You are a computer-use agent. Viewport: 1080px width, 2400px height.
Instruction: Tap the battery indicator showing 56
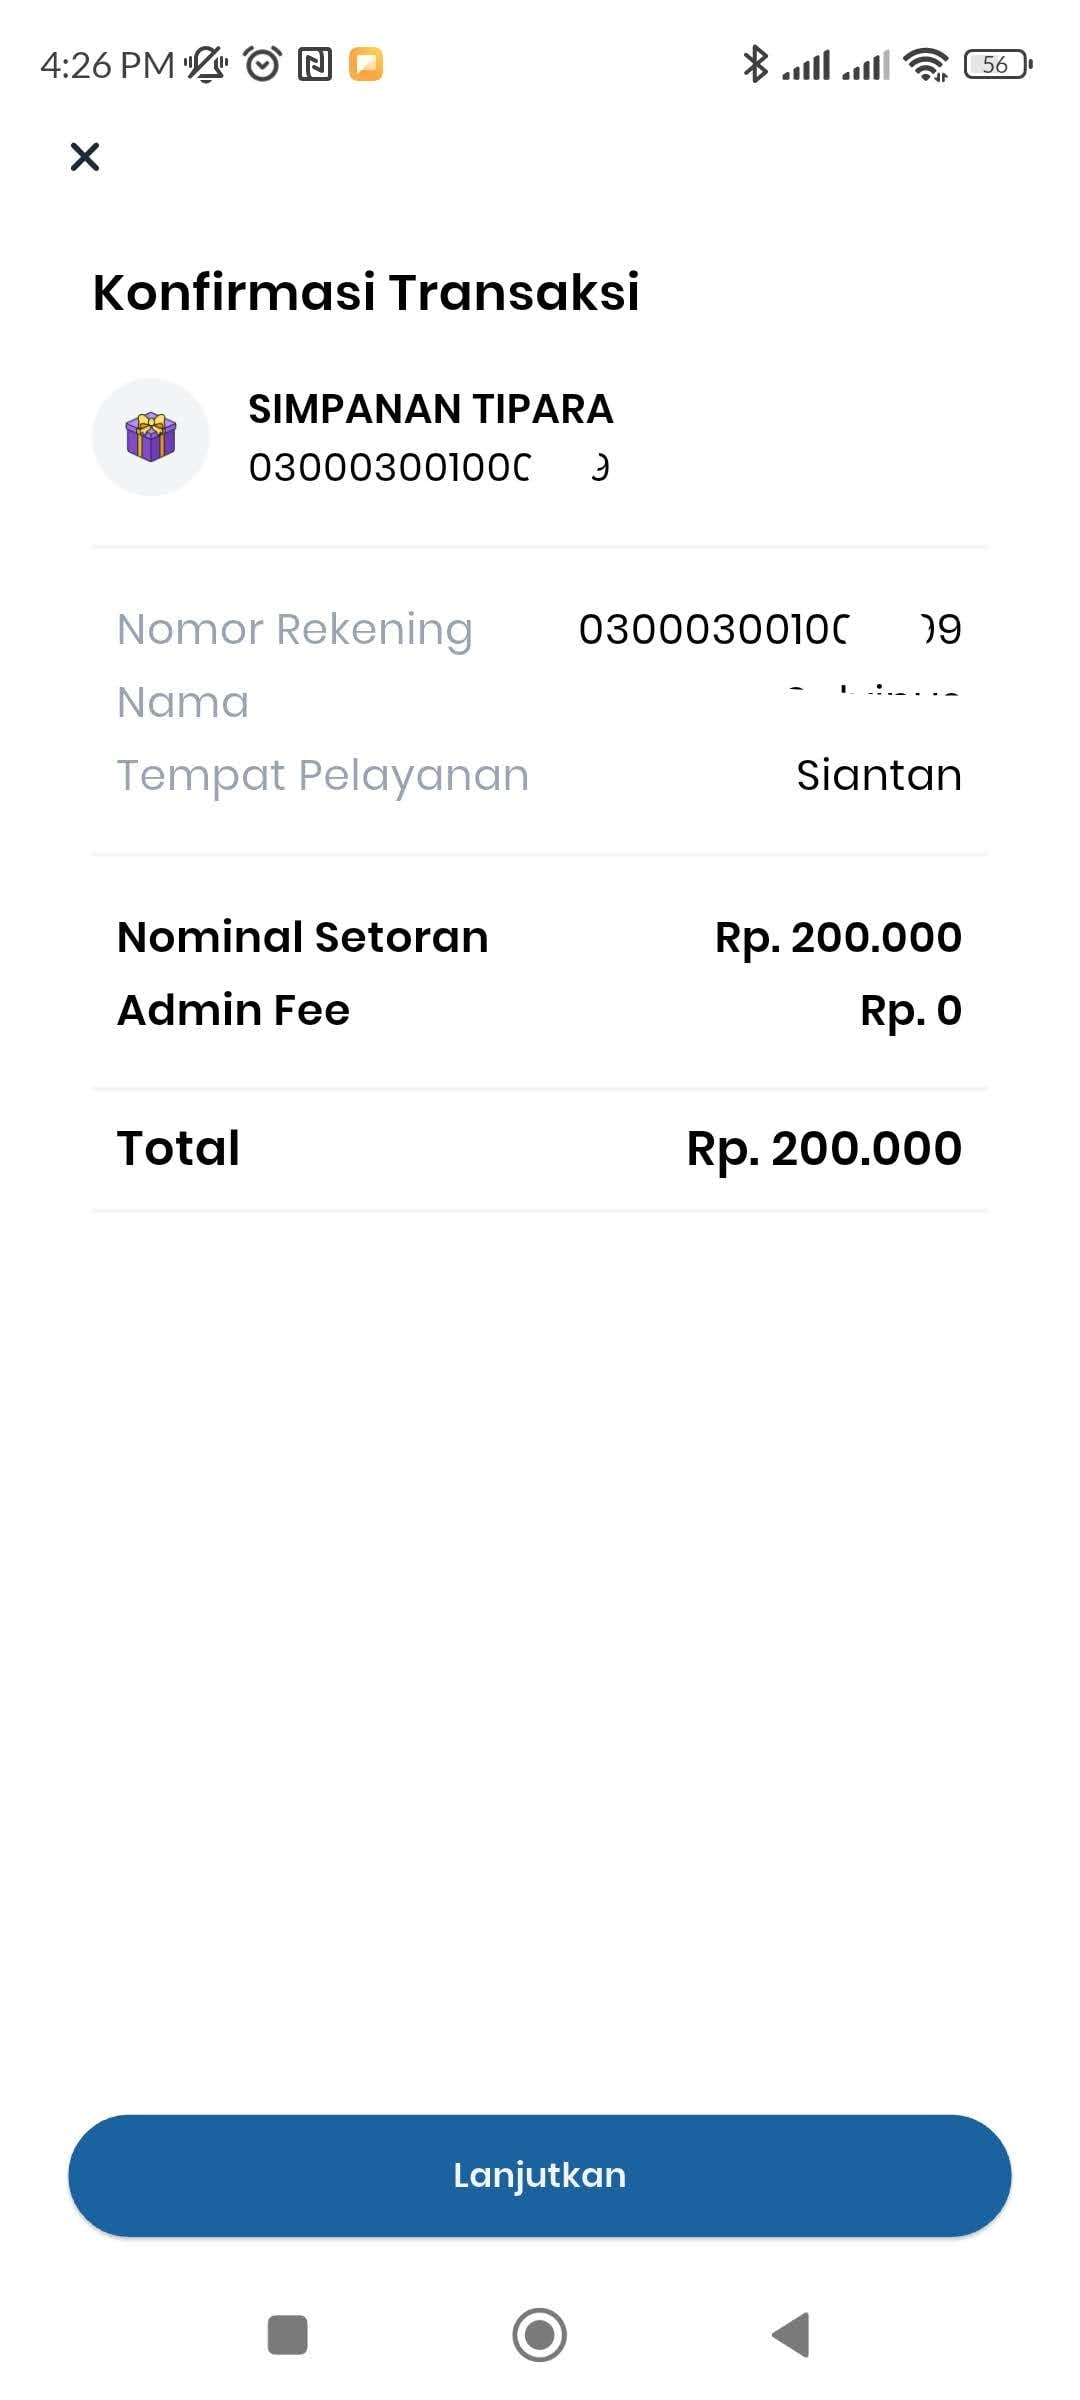998,64
